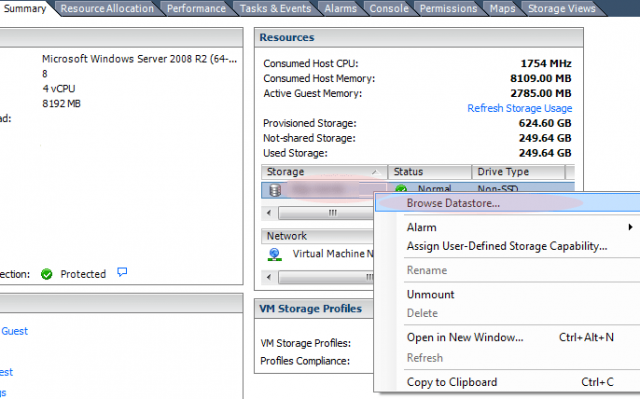Sort by the Storage column header arrow
This screenshot has width=640, height=399.
point(376,172)
